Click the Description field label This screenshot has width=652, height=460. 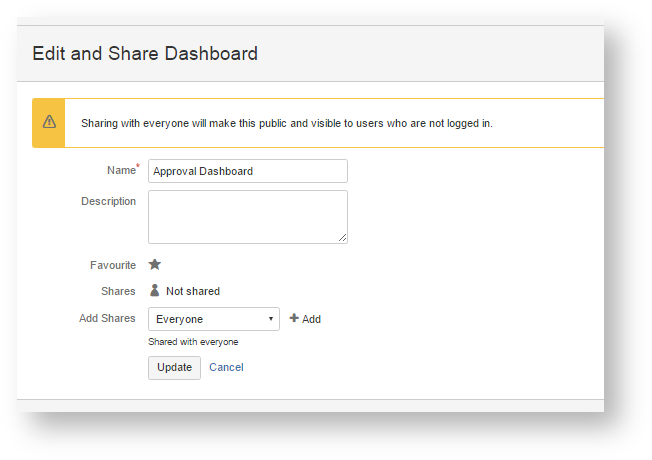tap(108, 201)
